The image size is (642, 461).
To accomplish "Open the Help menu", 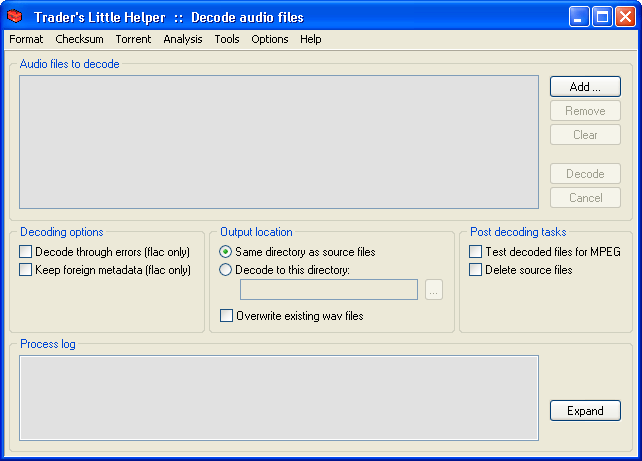I will point(311,39).
